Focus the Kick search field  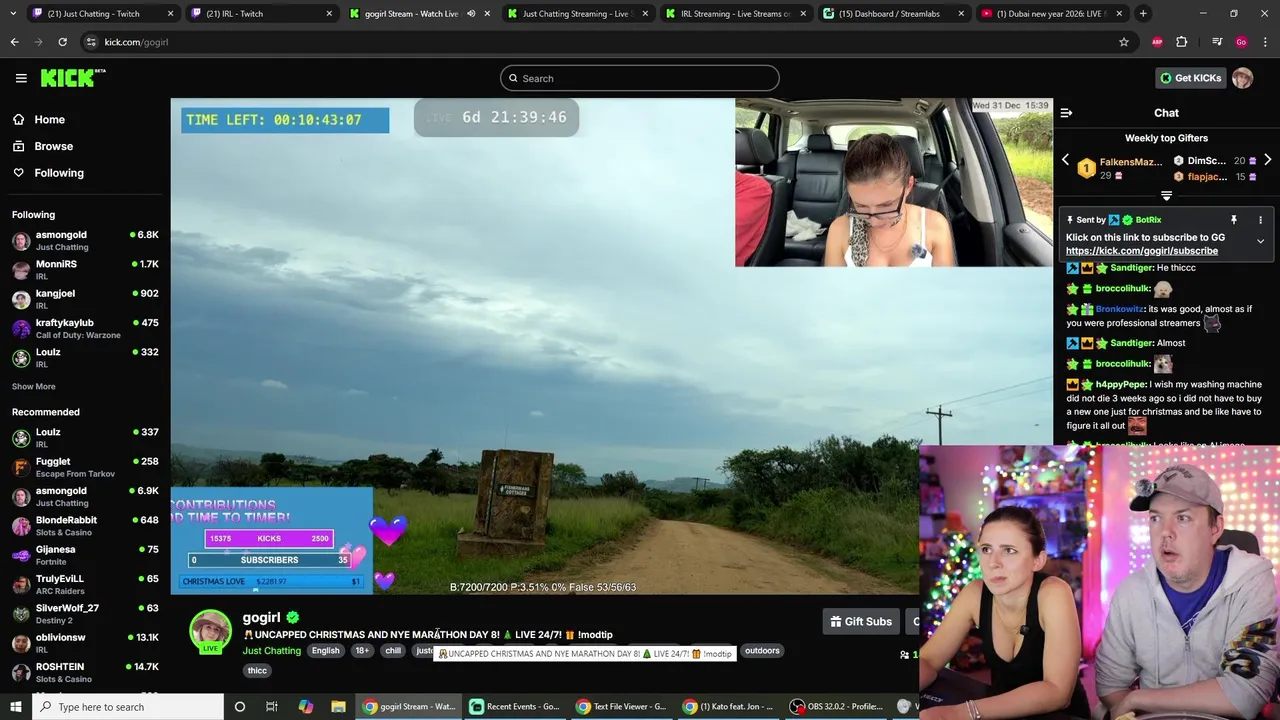(x=640, y=78)
